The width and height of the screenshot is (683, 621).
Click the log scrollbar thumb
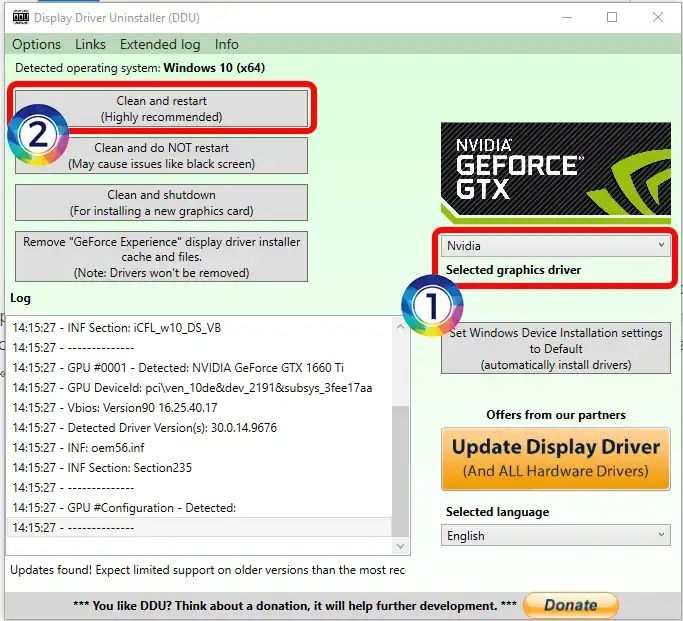tap(400, 471)
